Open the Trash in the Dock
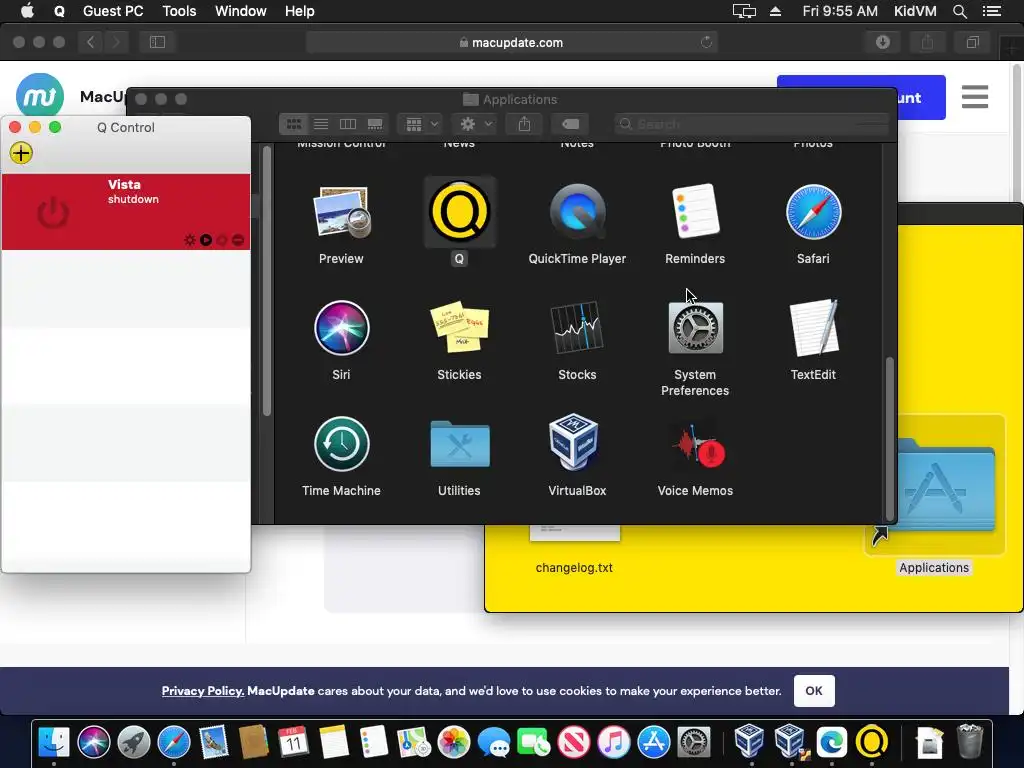This screenshot has width=1024, height=768. tap(969, 742)
